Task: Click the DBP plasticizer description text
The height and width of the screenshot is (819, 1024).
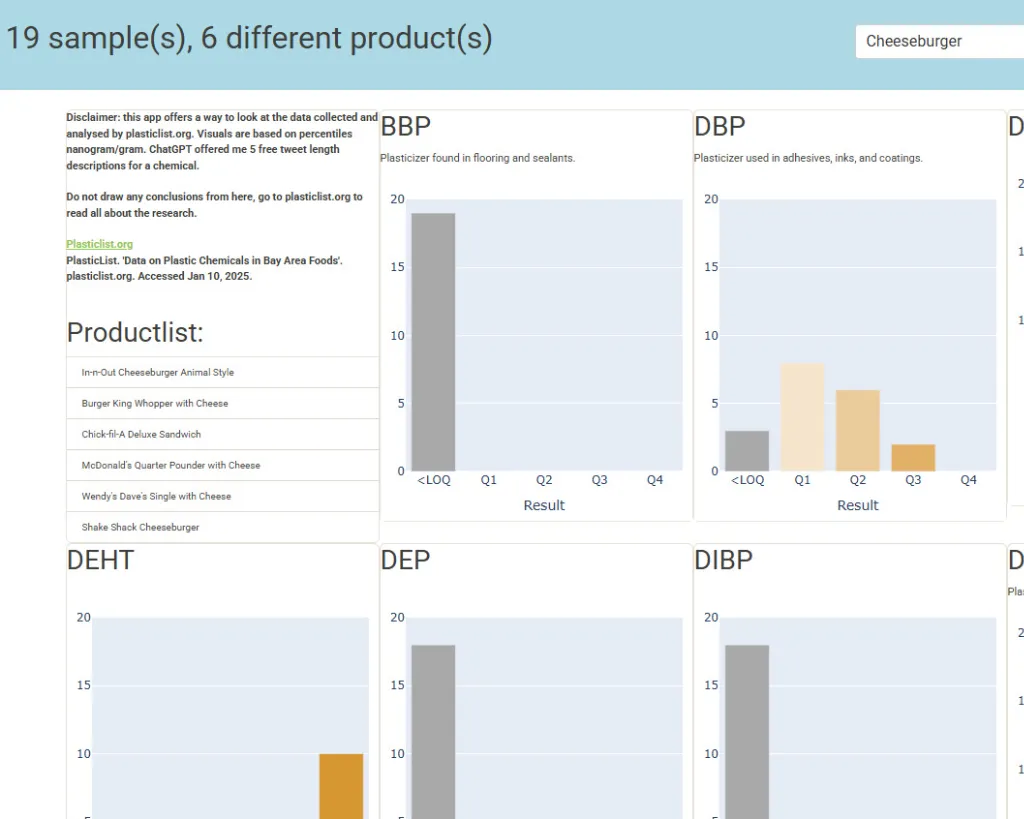Action: point(808,158)
